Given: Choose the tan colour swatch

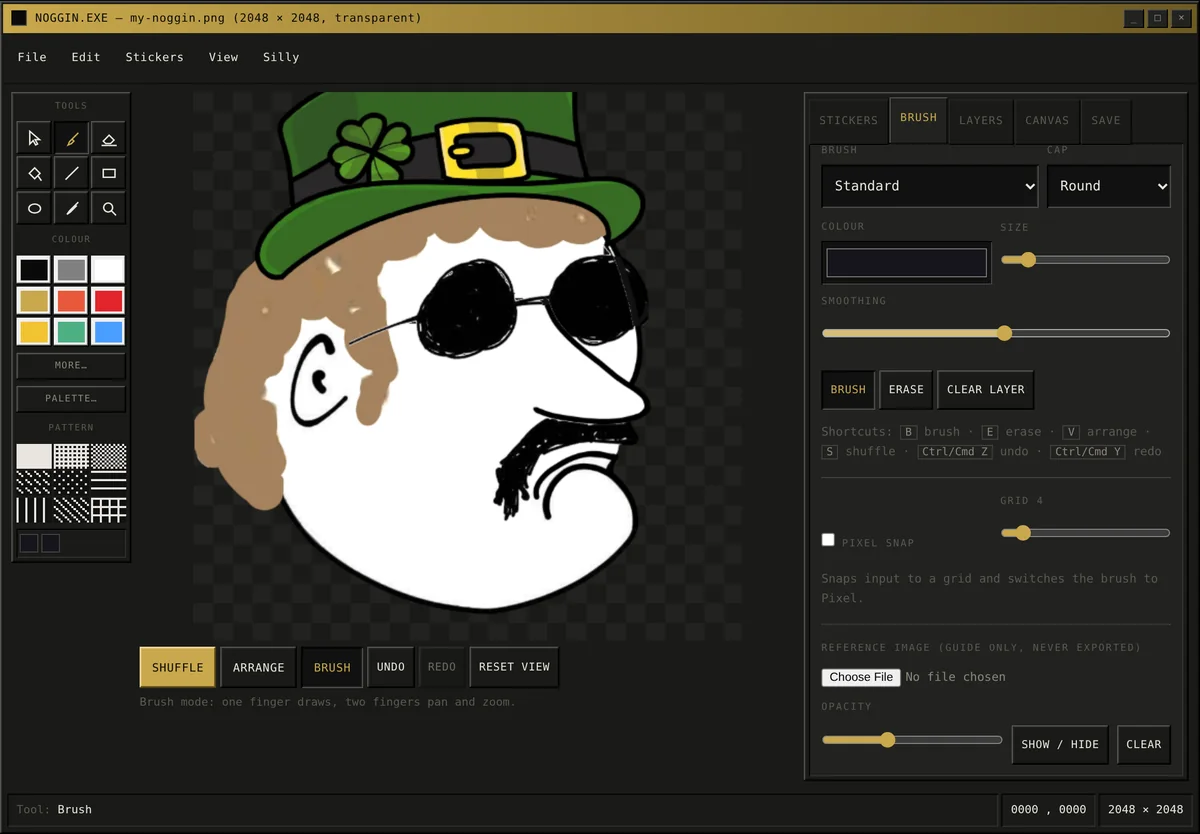Looking at the screenshot, I should (34, 300).
